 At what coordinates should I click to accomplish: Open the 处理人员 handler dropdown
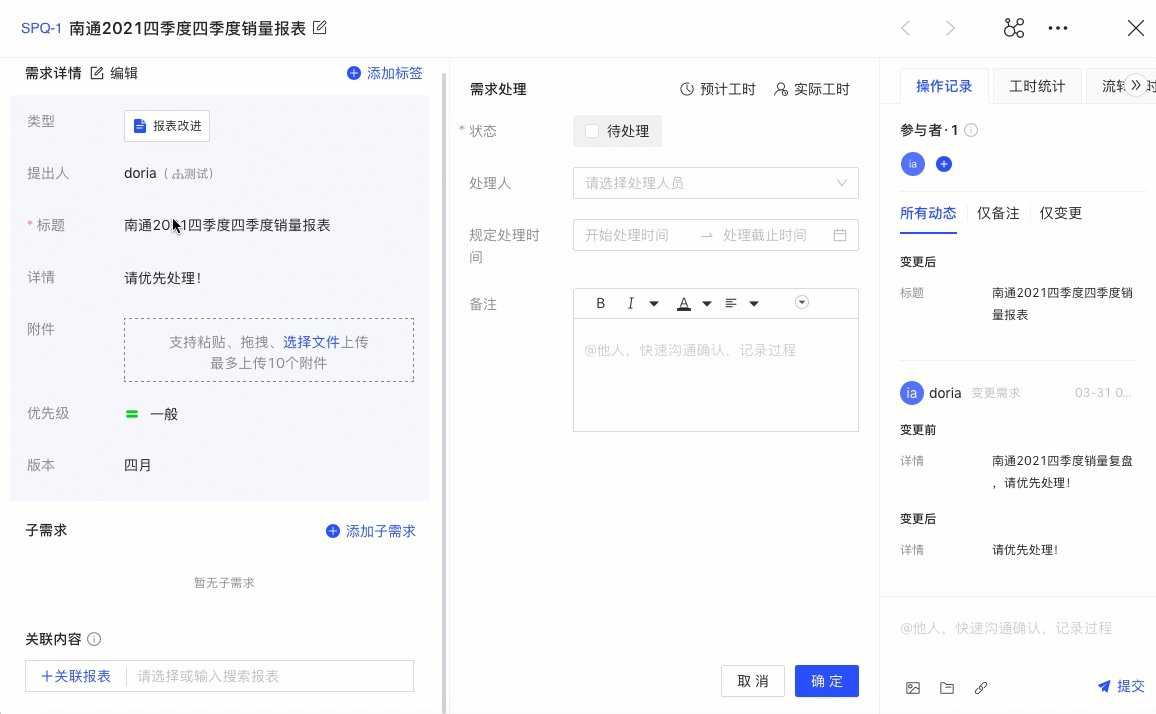click(x=716, y=183)
